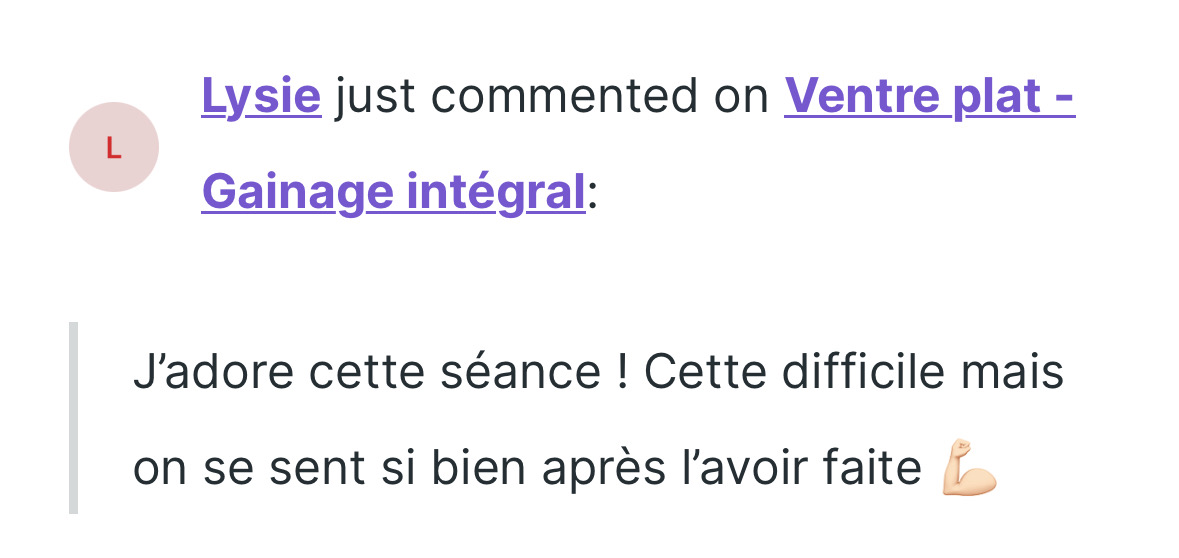Click Lysie's round "L" avatar
This screenshot has width=1179, height=558.
coord(113,147)
